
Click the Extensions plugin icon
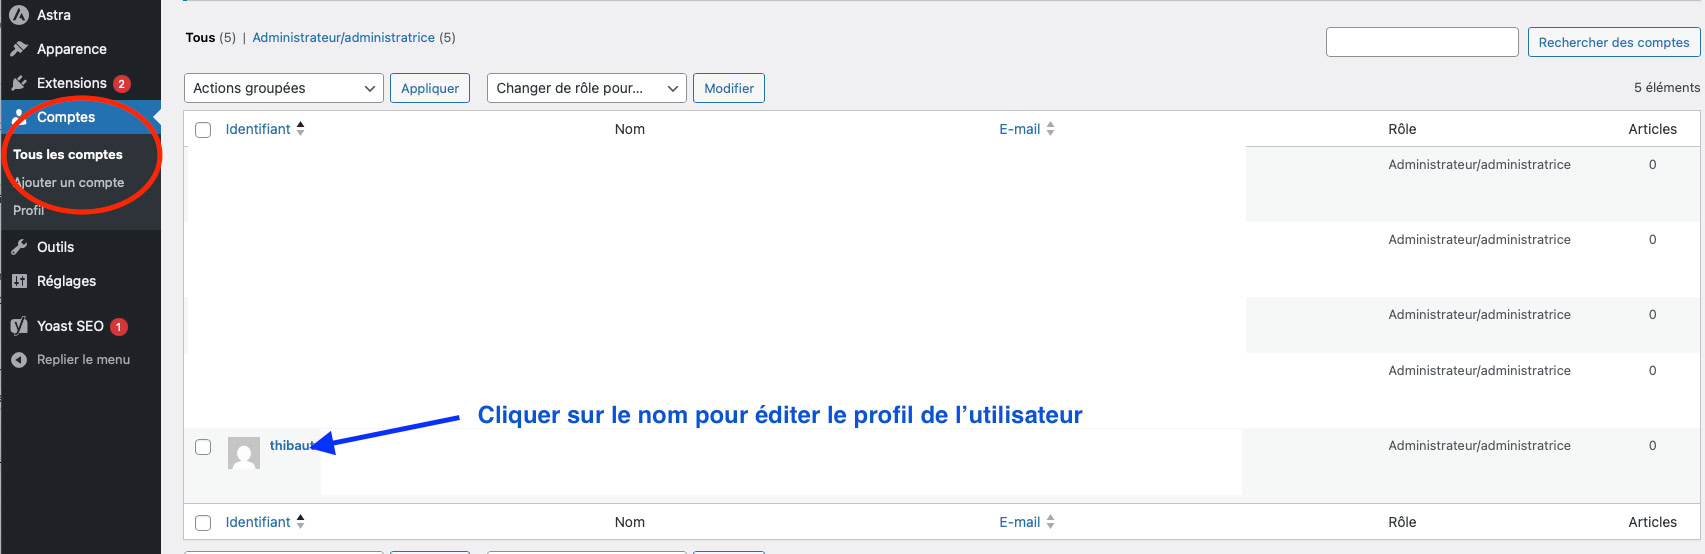pos(18,83)
